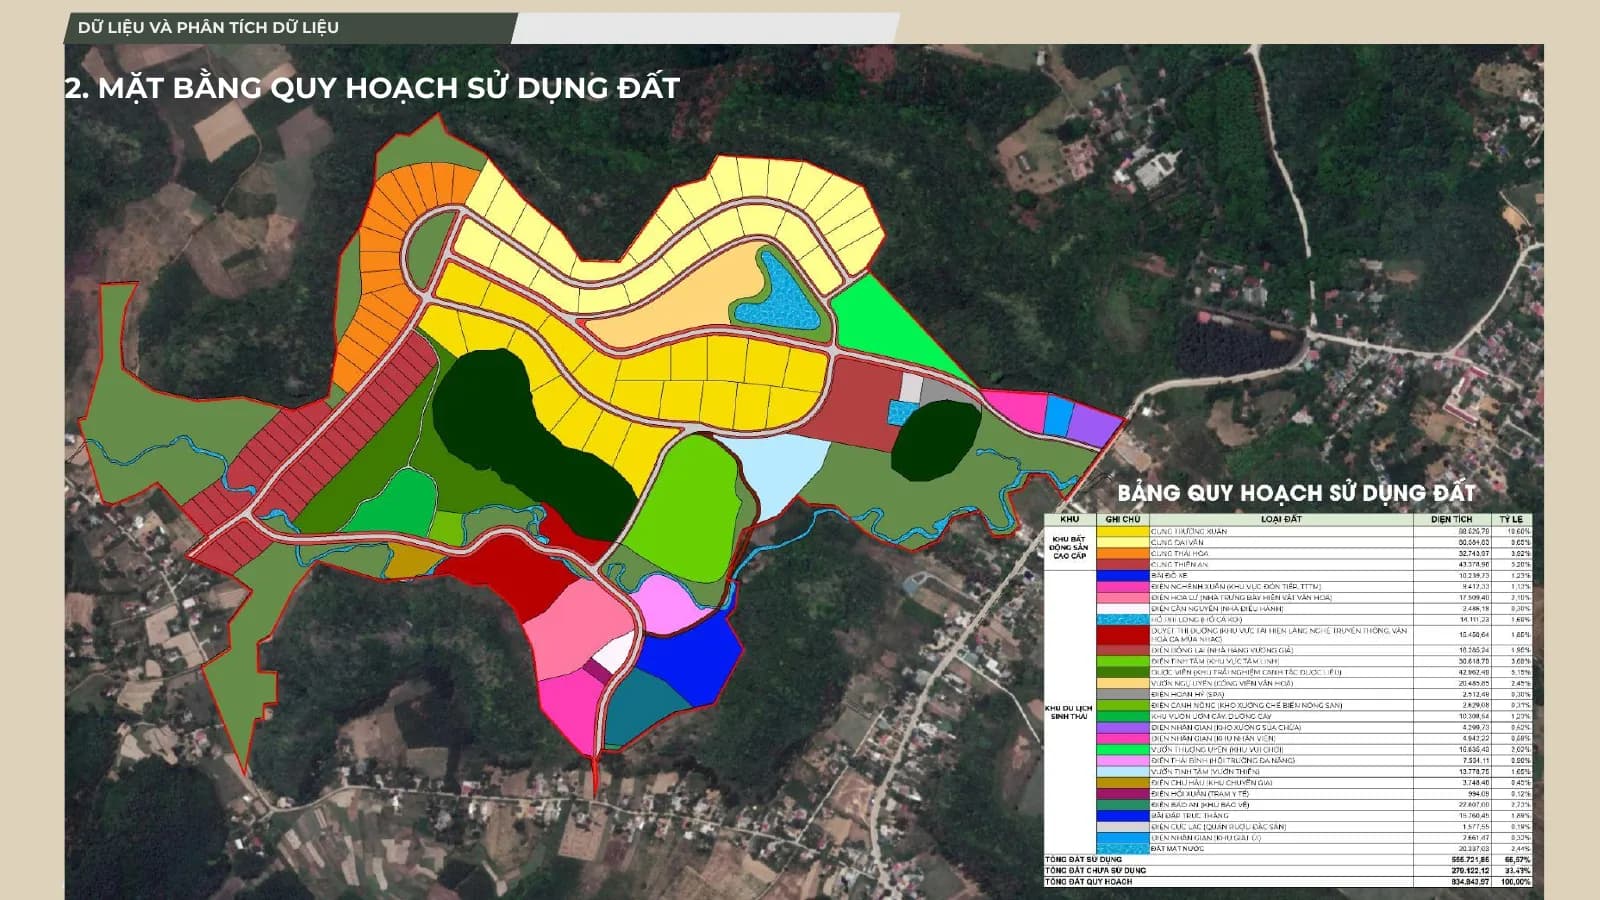Click the 'TỶ LỆ' column header
The height and width of the screenshot is (900, 1600).
tap(1511, 520)
